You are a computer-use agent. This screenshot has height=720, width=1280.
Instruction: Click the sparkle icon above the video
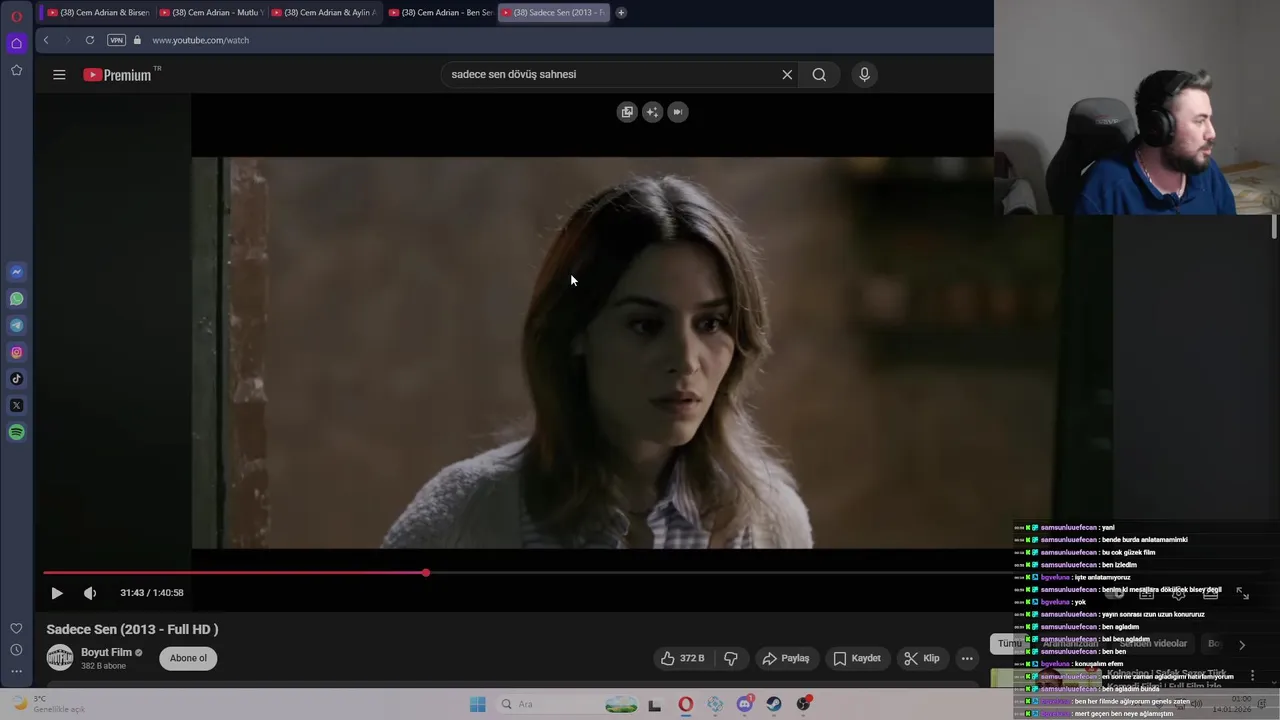click(652, 112)
